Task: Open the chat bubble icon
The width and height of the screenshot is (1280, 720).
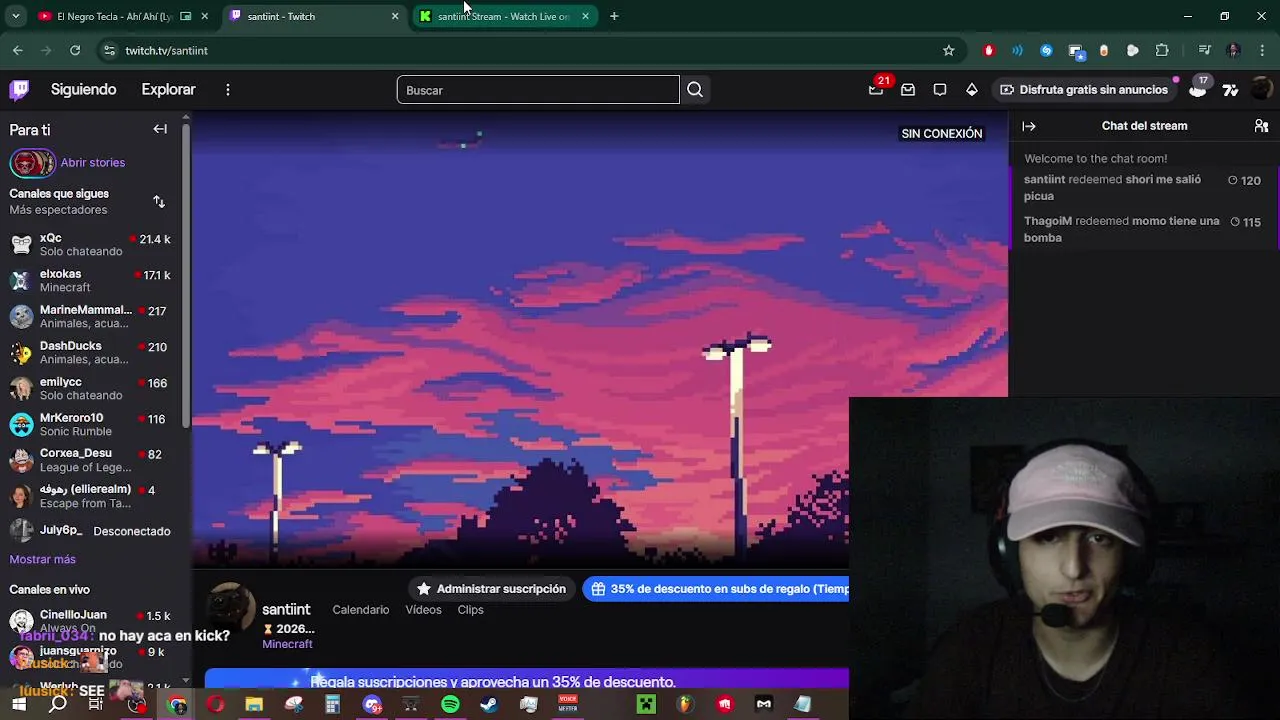Action: point(940,90)
